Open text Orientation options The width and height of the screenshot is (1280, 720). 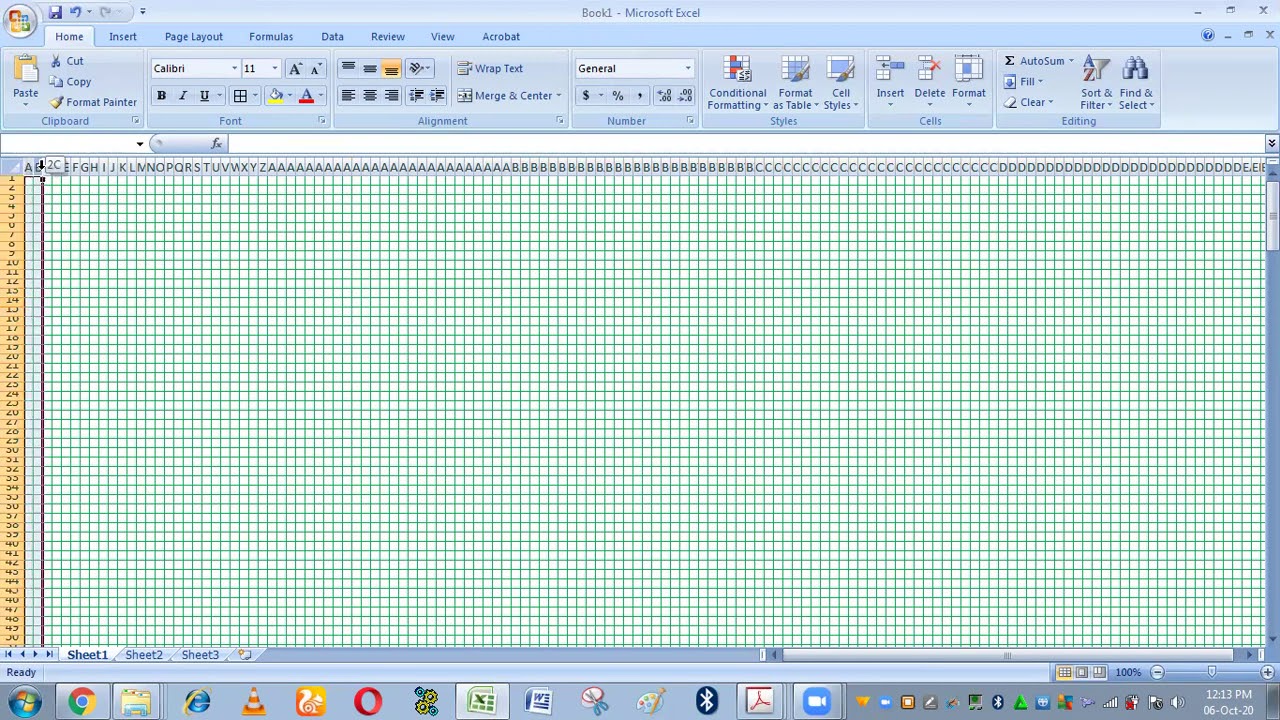(x=419, y=68)
